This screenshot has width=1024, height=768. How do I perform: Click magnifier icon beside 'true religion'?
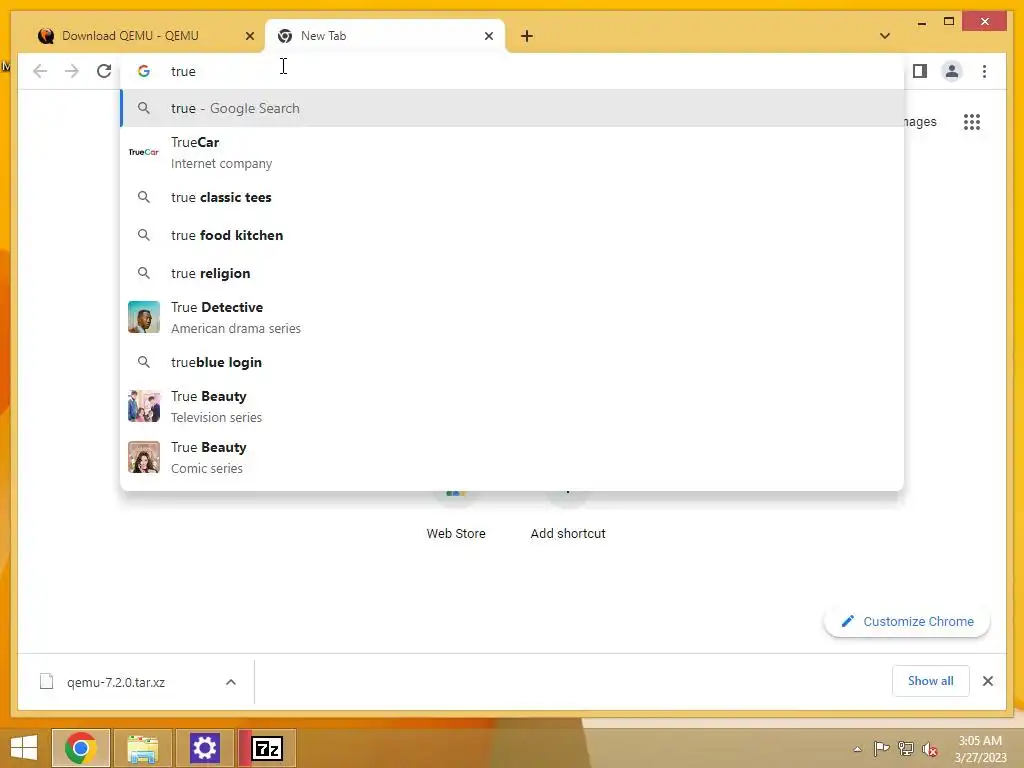[x=144, y=273]
